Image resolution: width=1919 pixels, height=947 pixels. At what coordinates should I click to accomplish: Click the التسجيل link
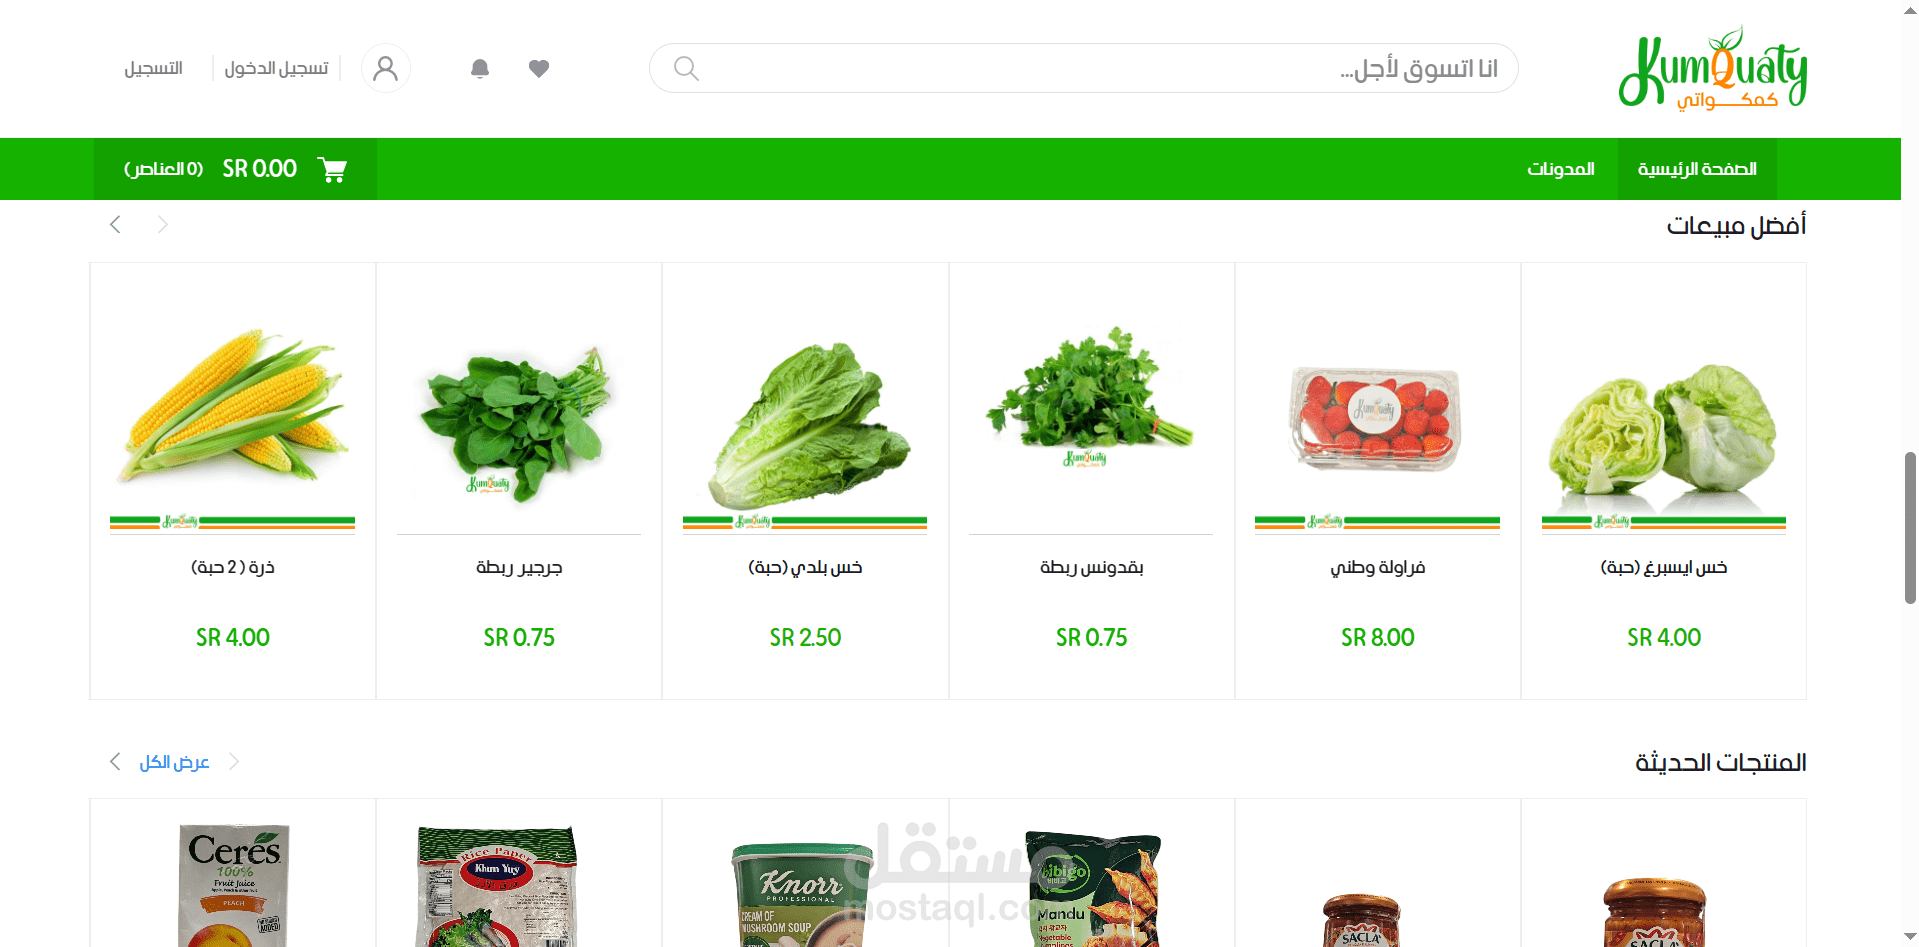(153, 68)
